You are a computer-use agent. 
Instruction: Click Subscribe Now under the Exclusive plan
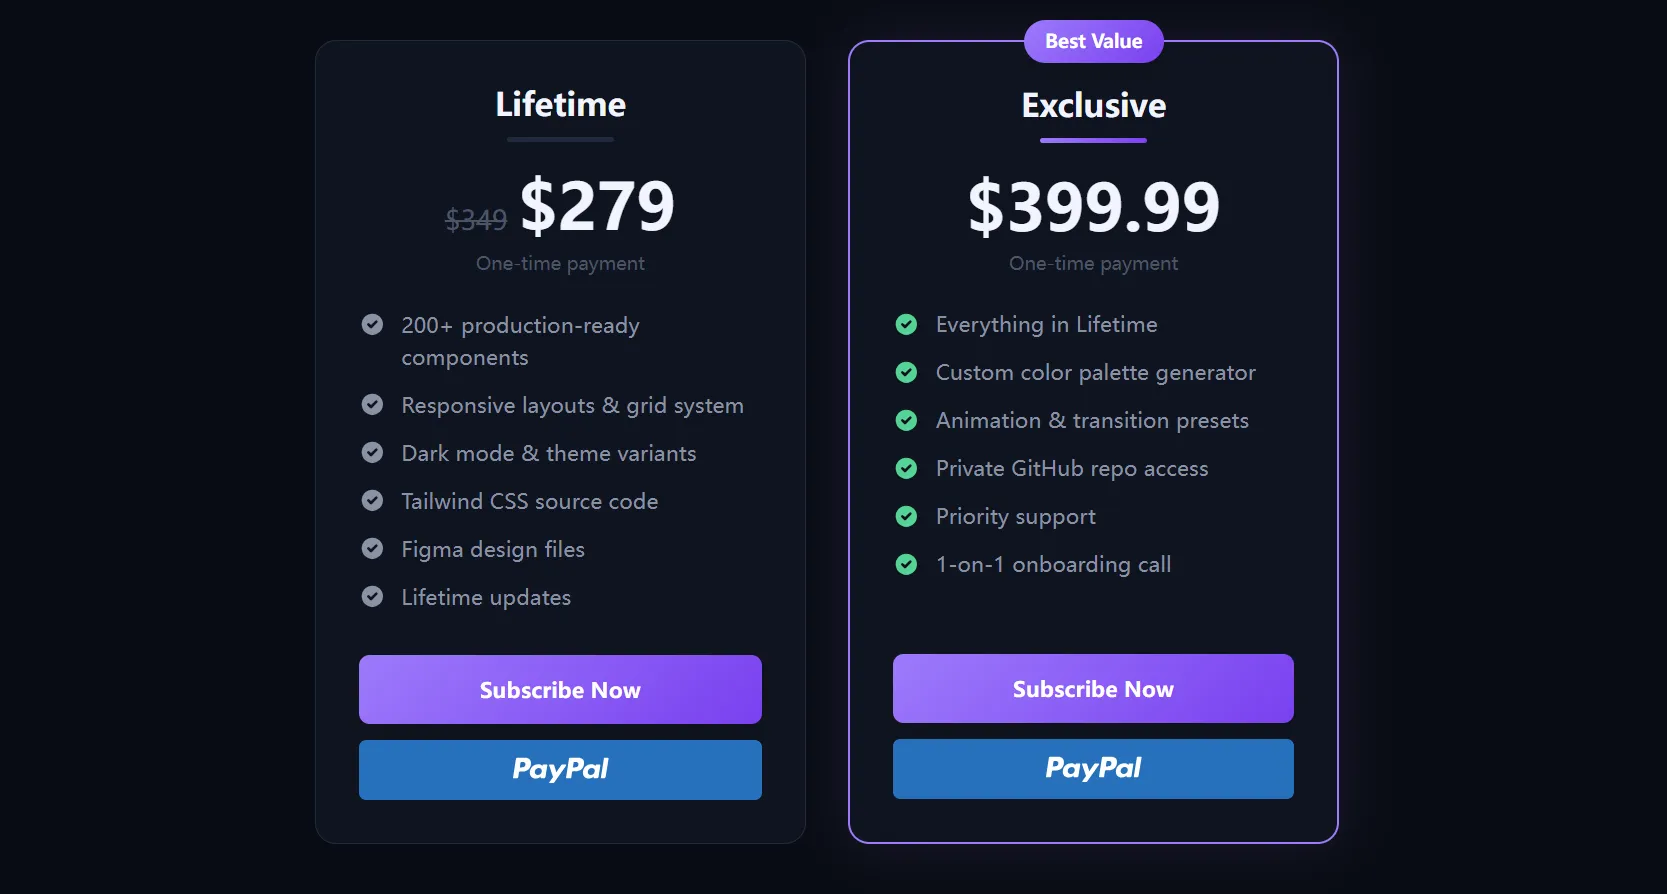[1093, 688]
